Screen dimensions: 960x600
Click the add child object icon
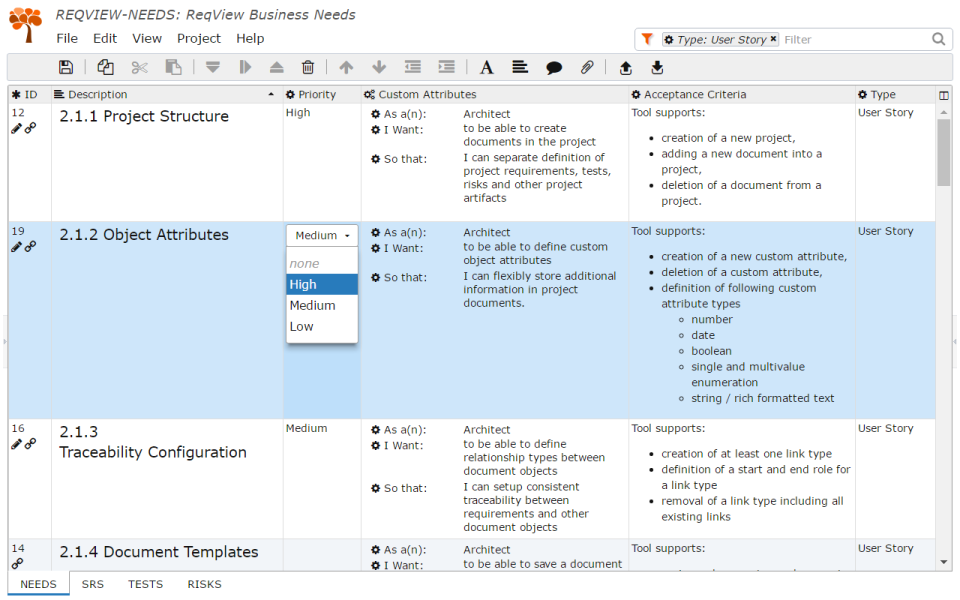(x=245, y=67)
